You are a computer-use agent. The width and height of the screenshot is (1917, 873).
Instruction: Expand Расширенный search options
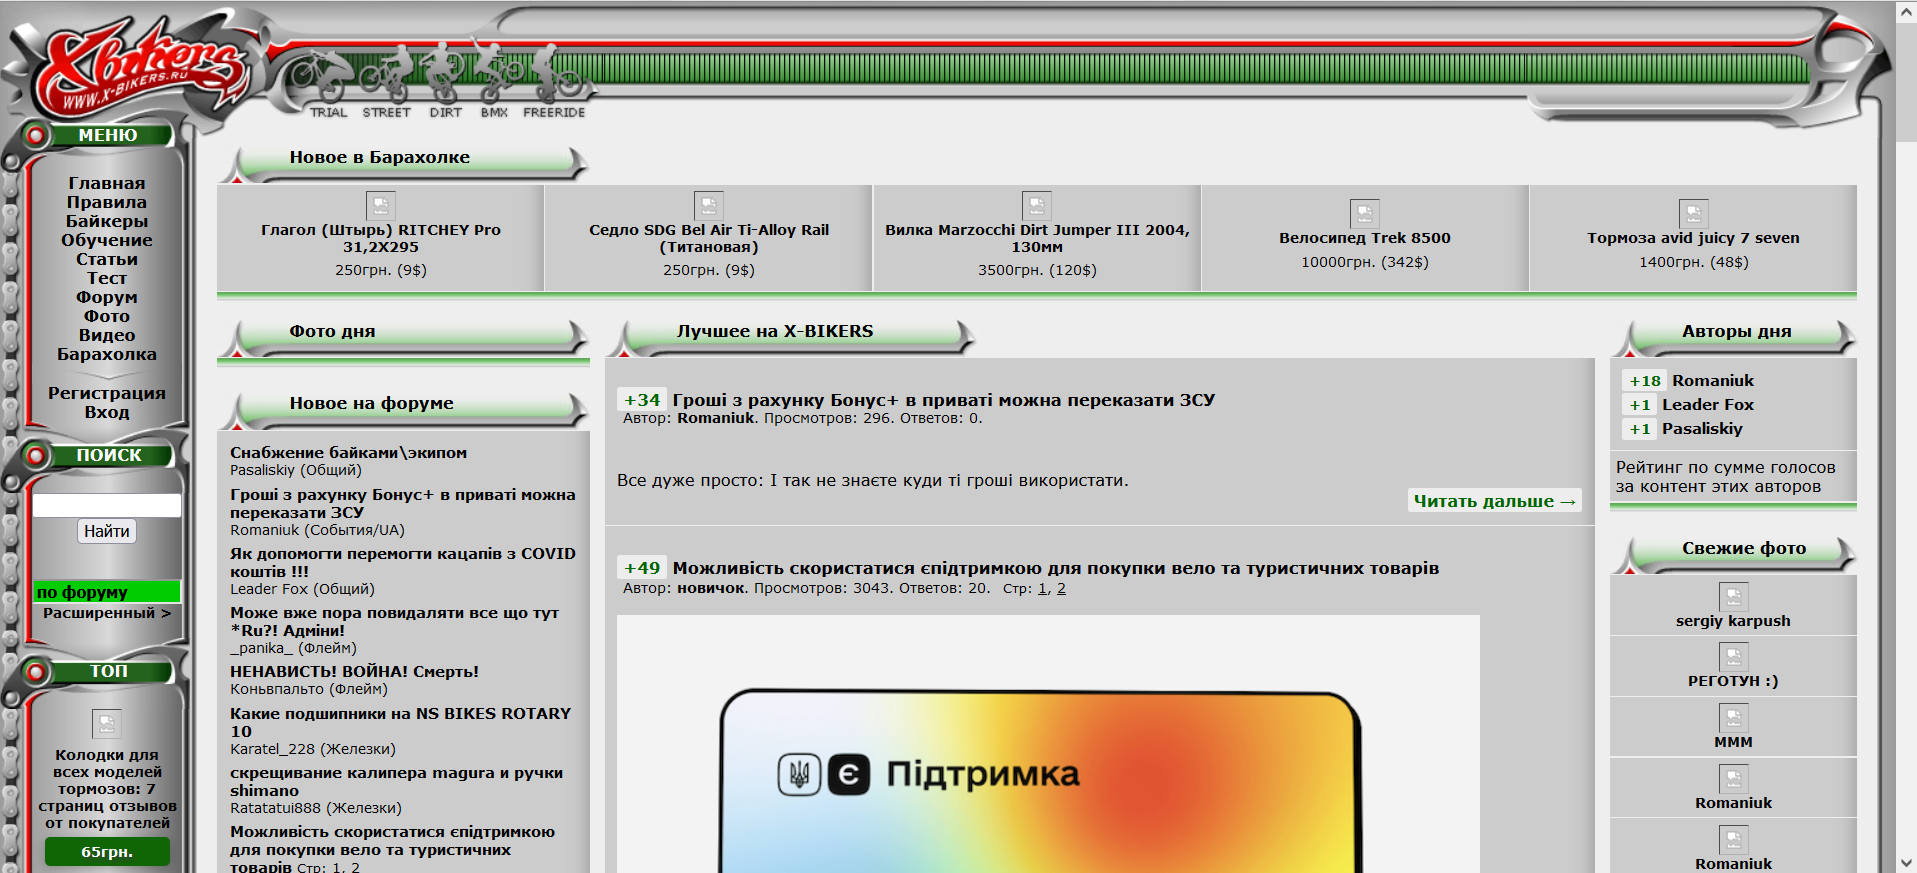(107, 613)
